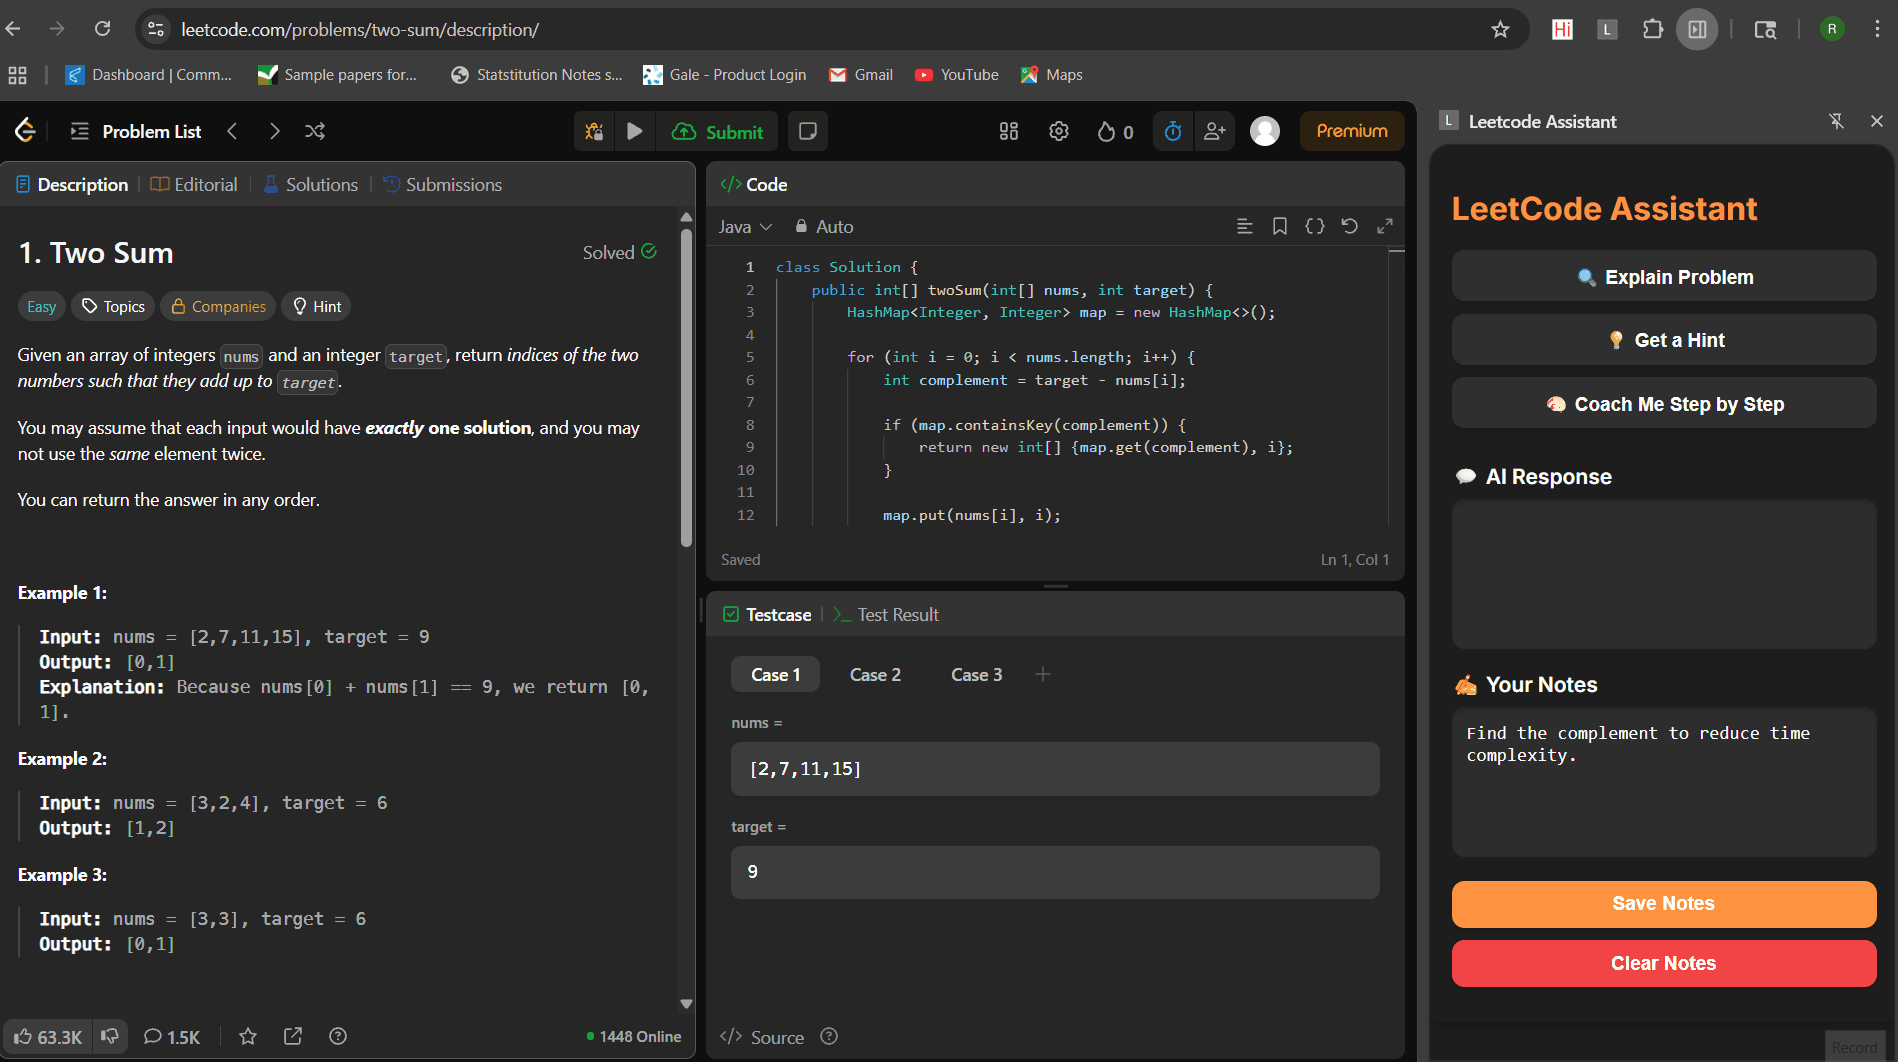Expand the Hint tag

316,306
